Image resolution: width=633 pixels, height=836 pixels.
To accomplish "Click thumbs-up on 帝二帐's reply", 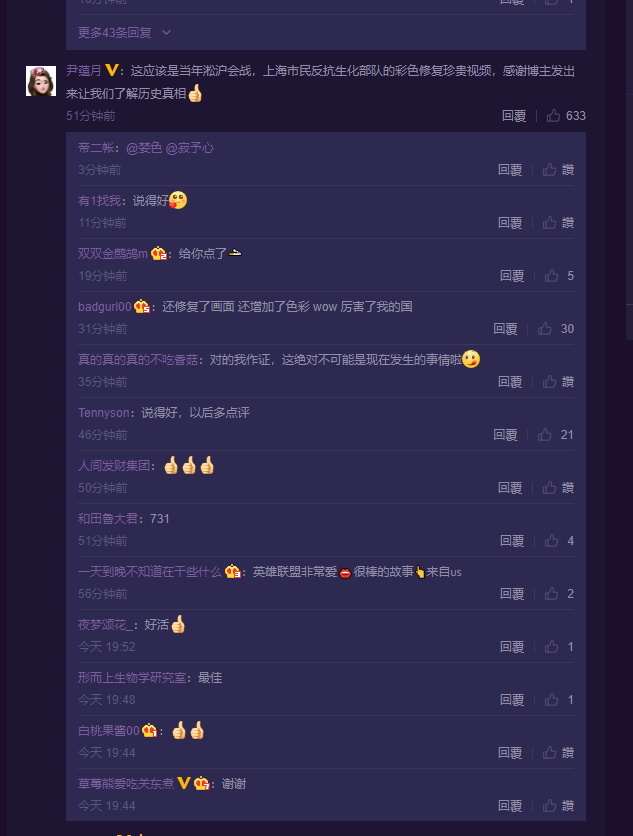I will click(x=549, y=170).
